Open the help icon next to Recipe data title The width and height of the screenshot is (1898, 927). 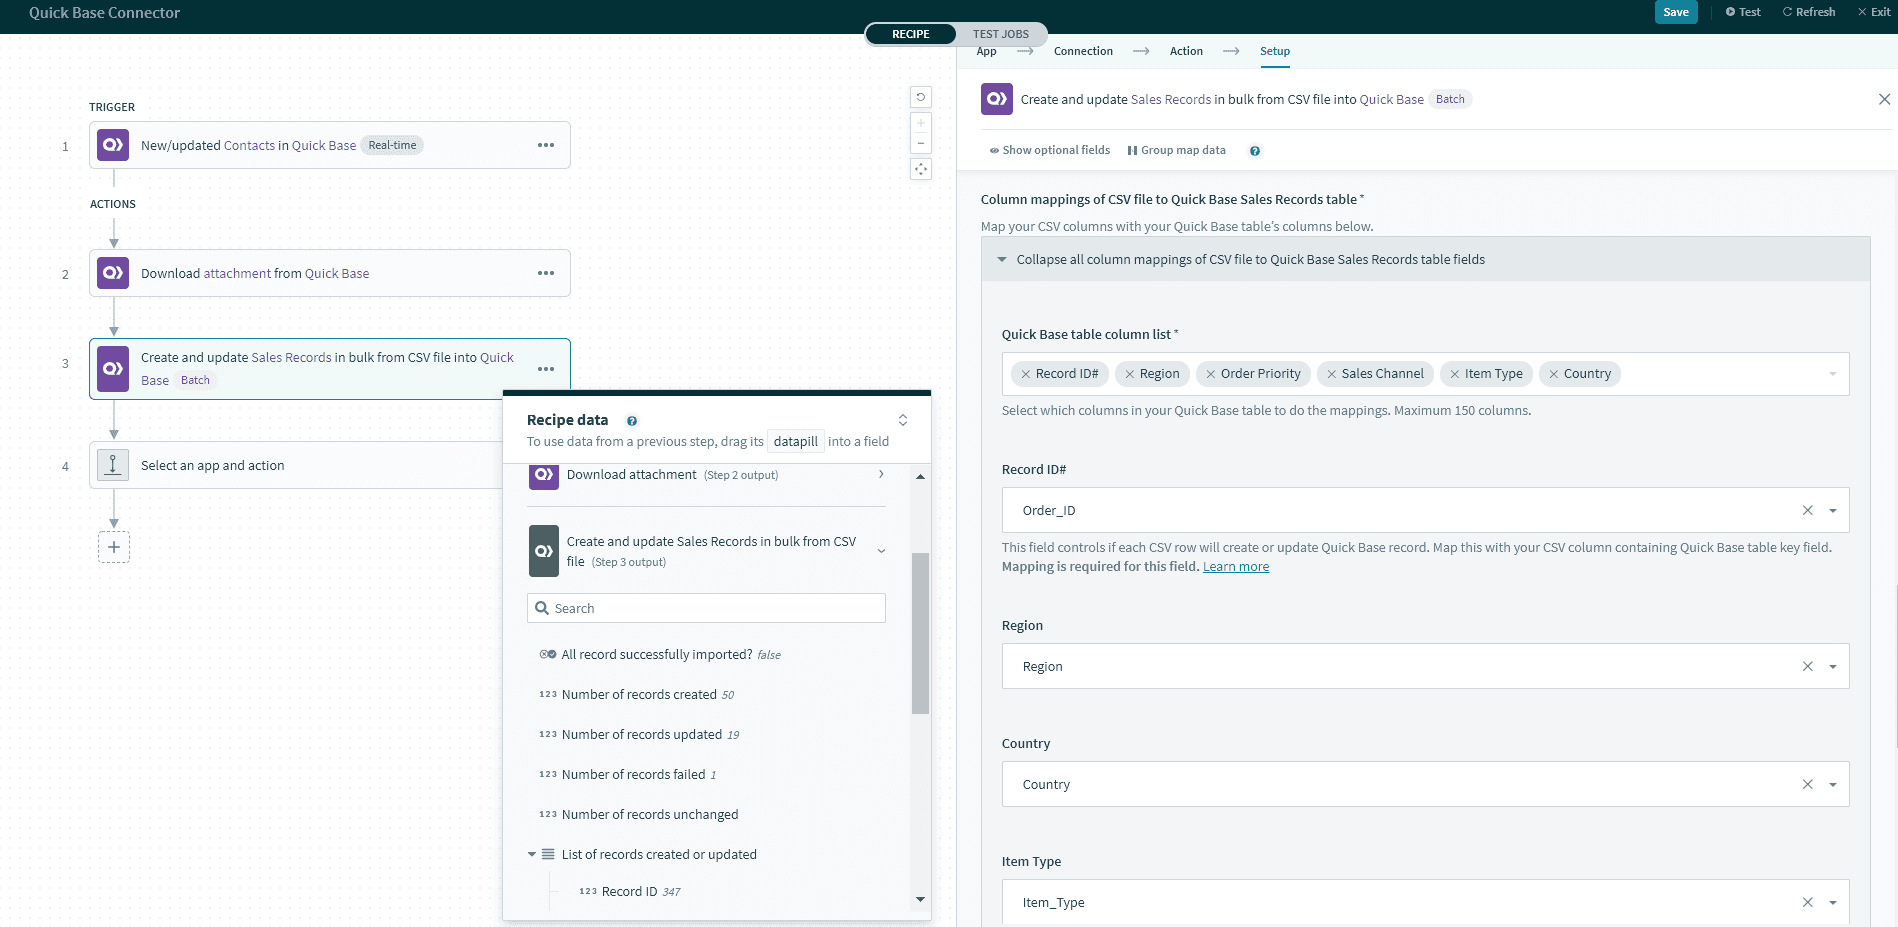click(632, 420)
